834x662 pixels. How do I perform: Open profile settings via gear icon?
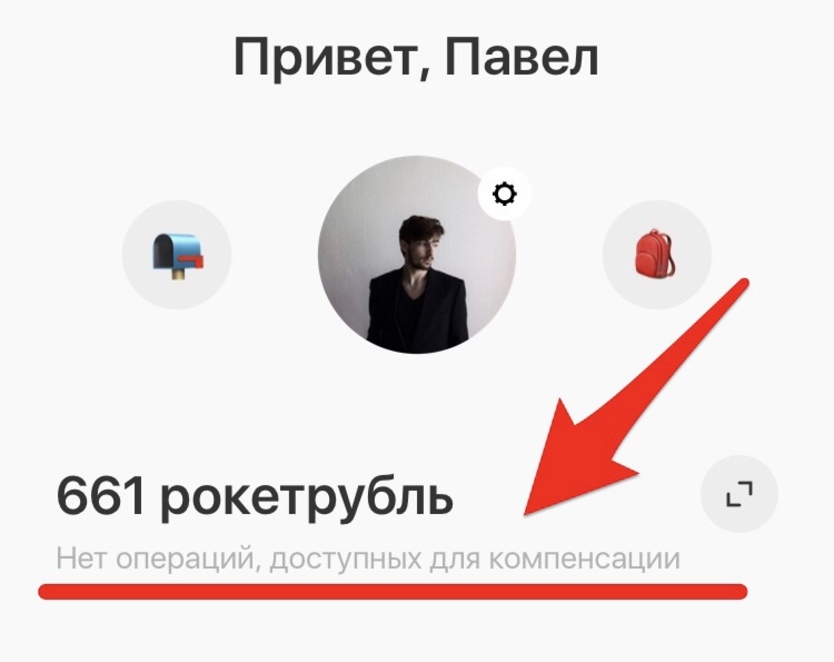click(504, 194)
